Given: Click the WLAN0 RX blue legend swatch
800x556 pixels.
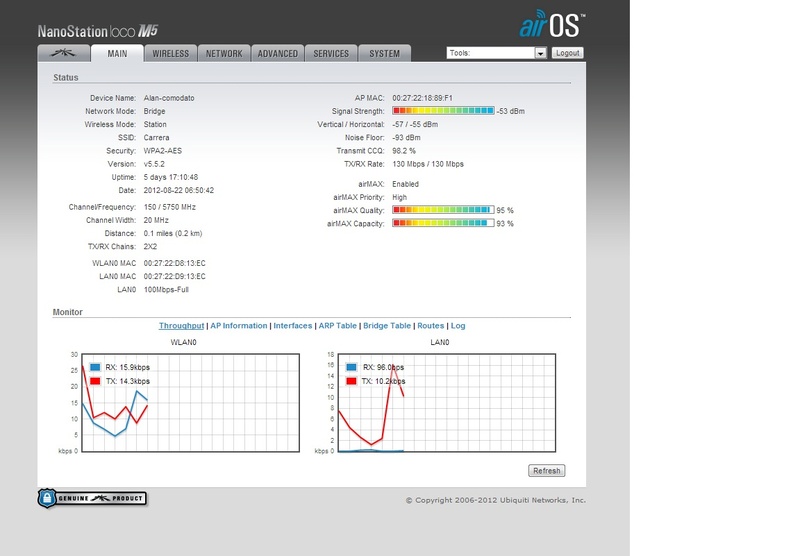Looking at the screenshot, I should [95, 367].
